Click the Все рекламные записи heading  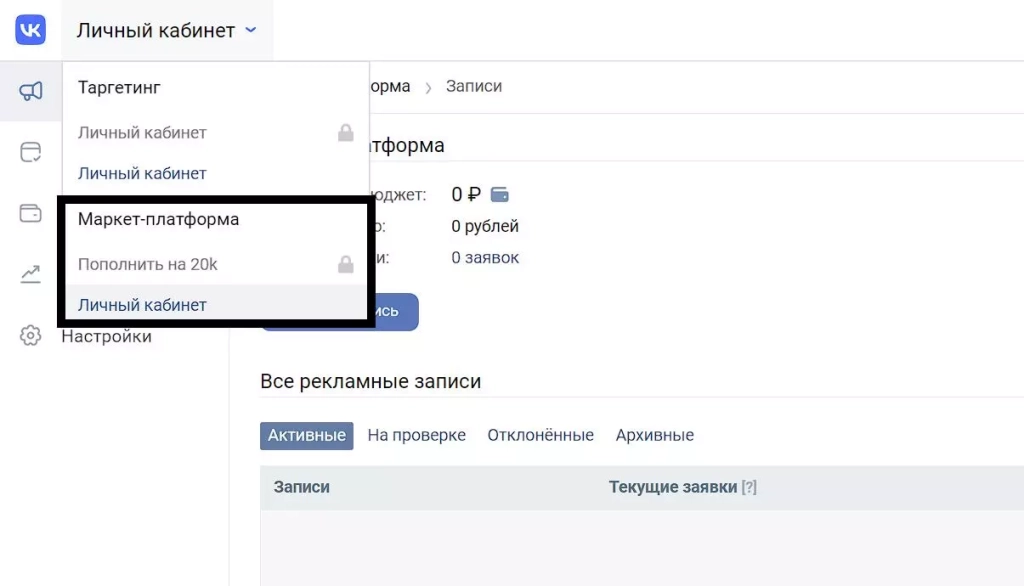(x=370, y=382)
